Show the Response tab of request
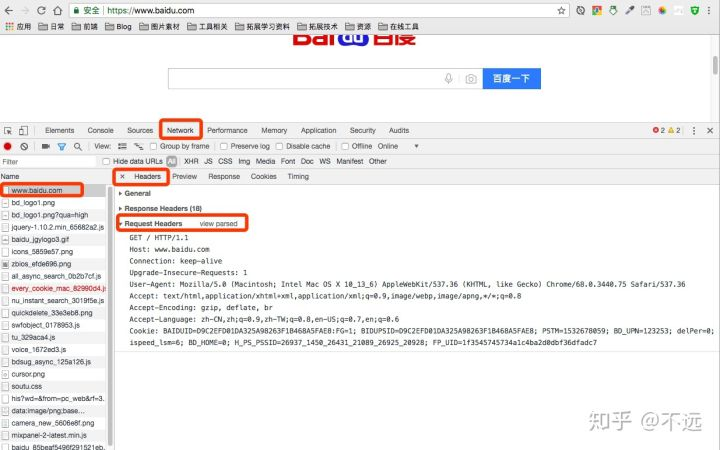Viewport: 720px width, 450px height. point(224,176)
